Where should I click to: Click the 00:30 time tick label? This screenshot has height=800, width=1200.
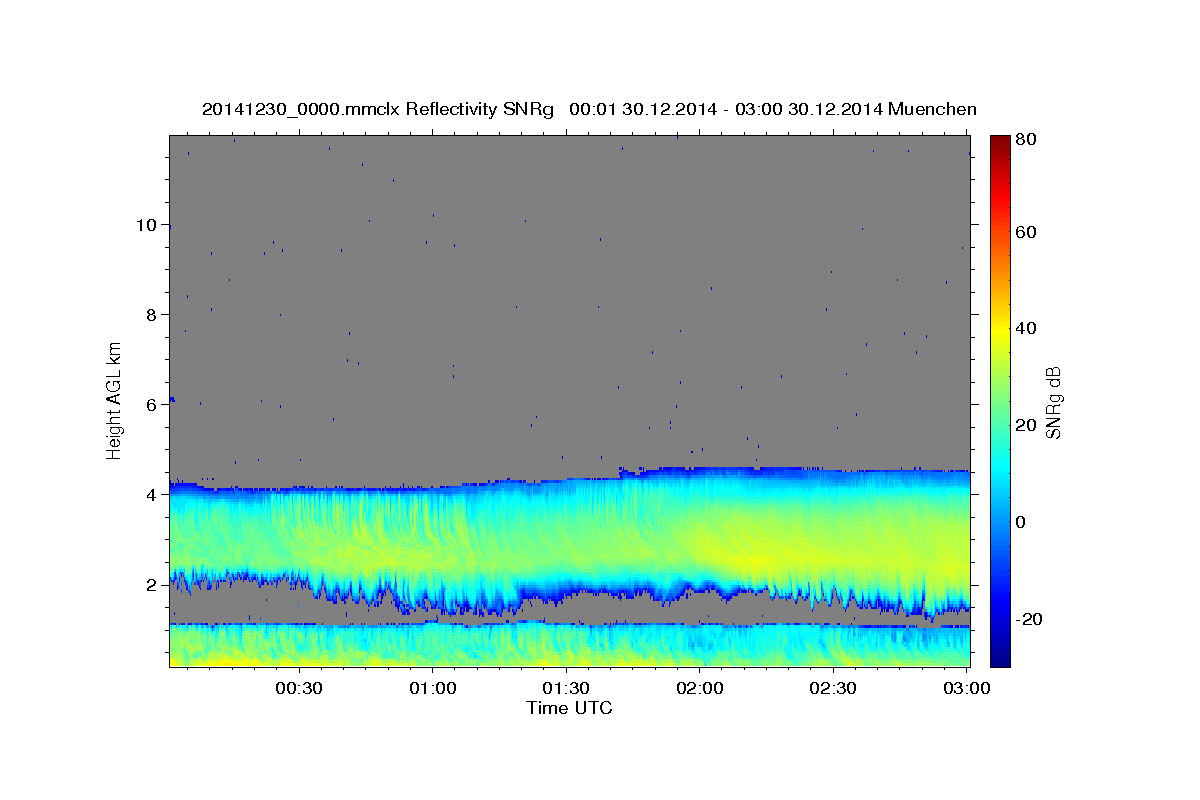[x=299, y=689]
